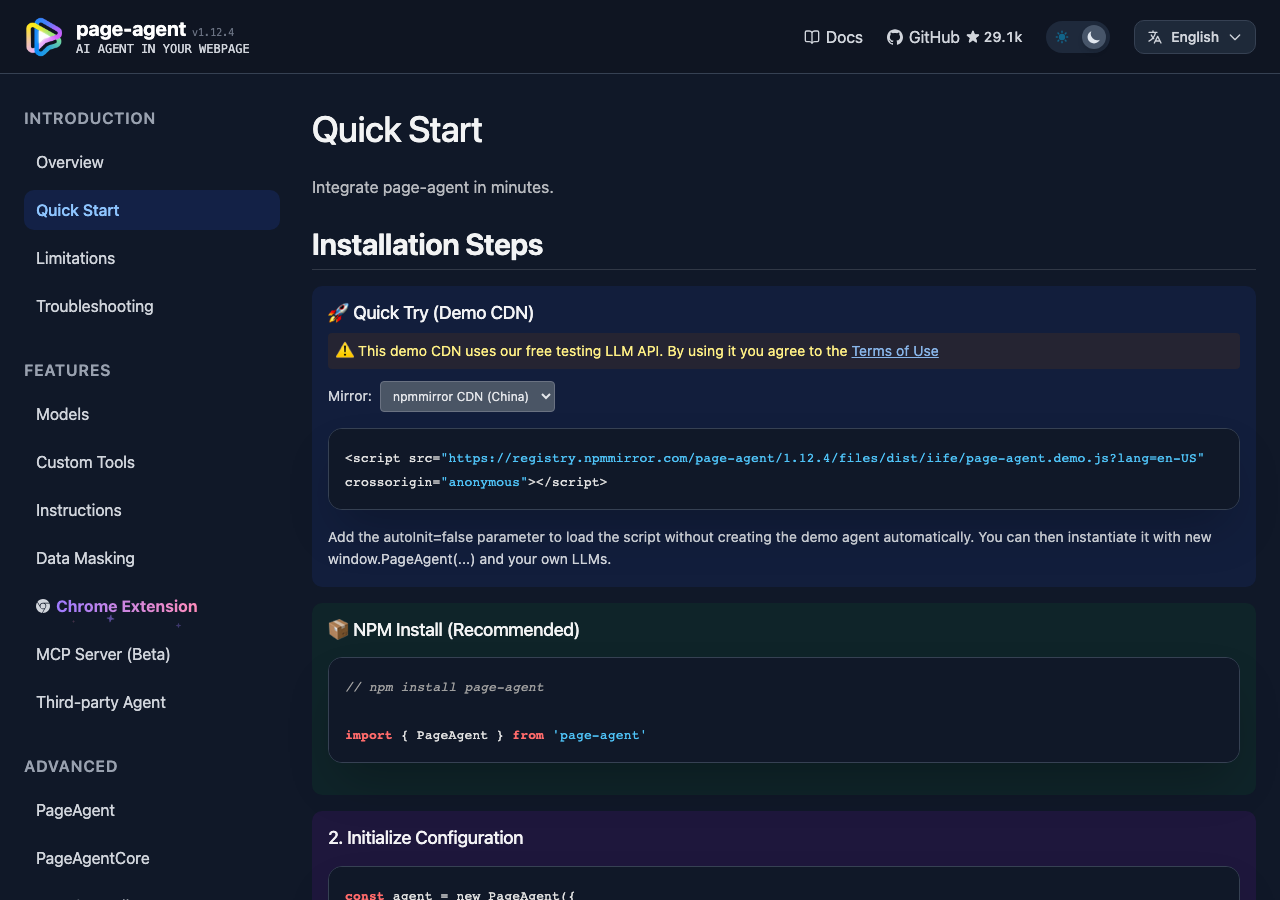This screenshot has width=1280, height=900.
Task: Open PageAgentCore in the sidebar
Action: [x=152, y=858]
